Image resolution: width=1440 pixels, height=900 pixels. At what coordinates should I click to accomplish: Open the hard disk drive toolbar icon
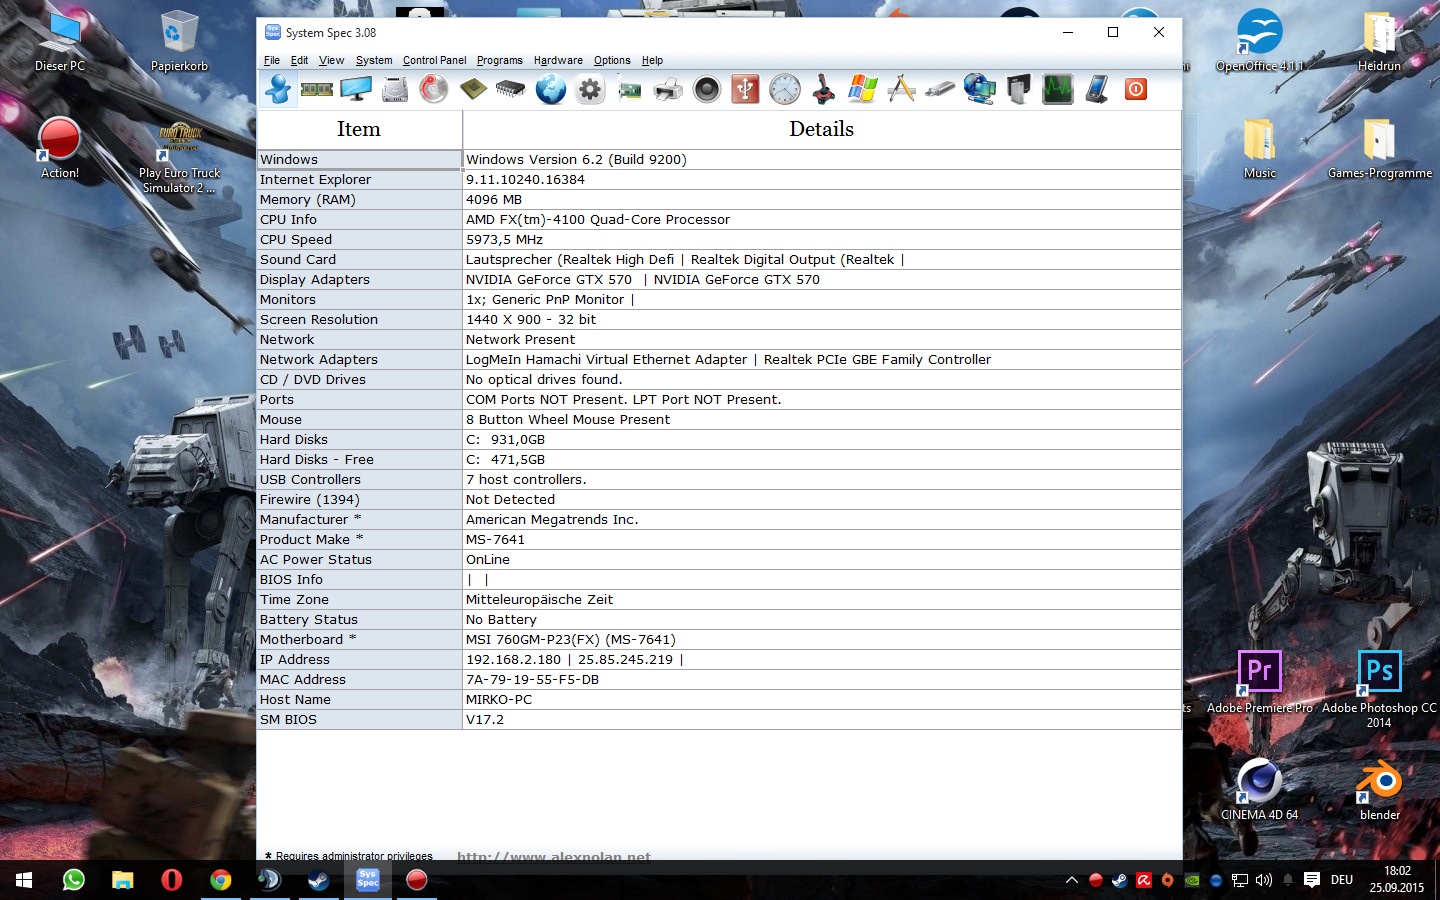pyautogui.click(x=395, y=89)
